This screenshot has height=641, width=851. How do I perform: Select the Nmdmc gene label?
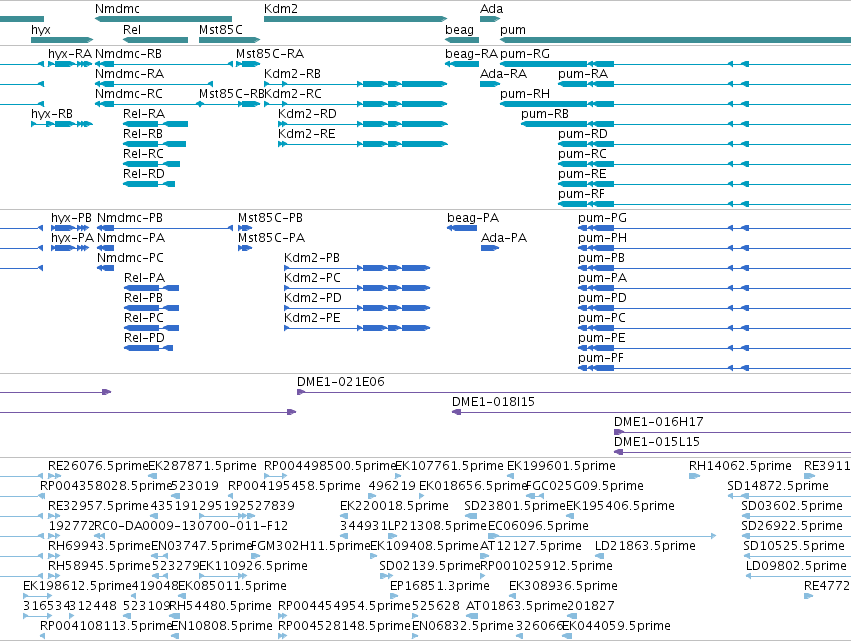(x=117, y=9)
